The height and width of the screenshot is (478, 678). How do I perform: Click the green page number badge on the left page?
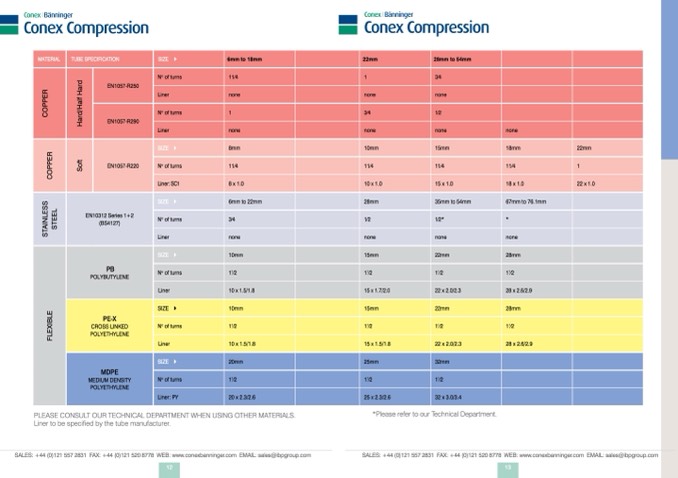(170, 466)
